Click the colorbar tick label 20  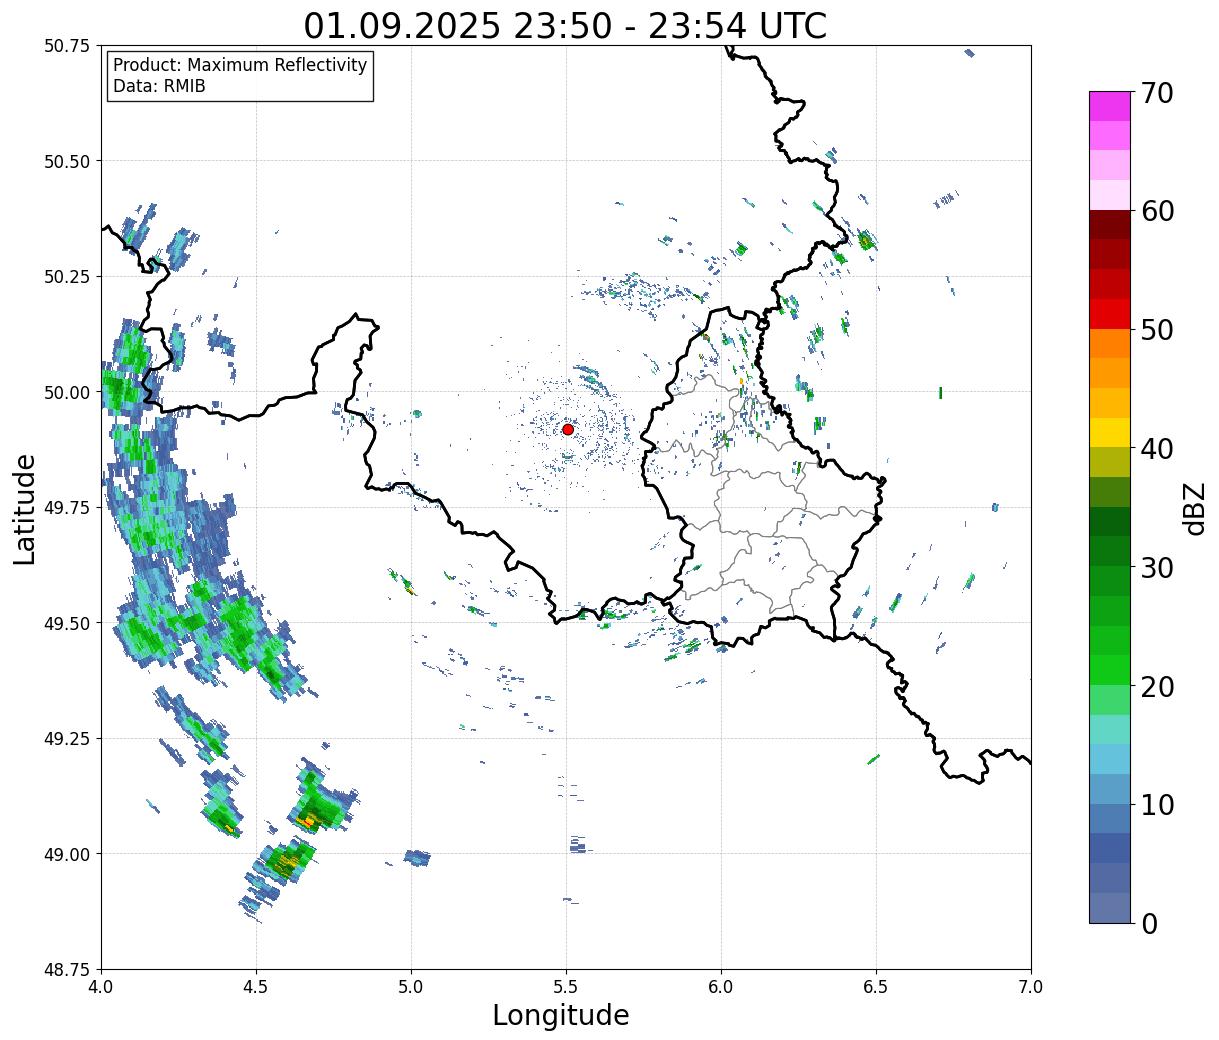click(1157, 686)
